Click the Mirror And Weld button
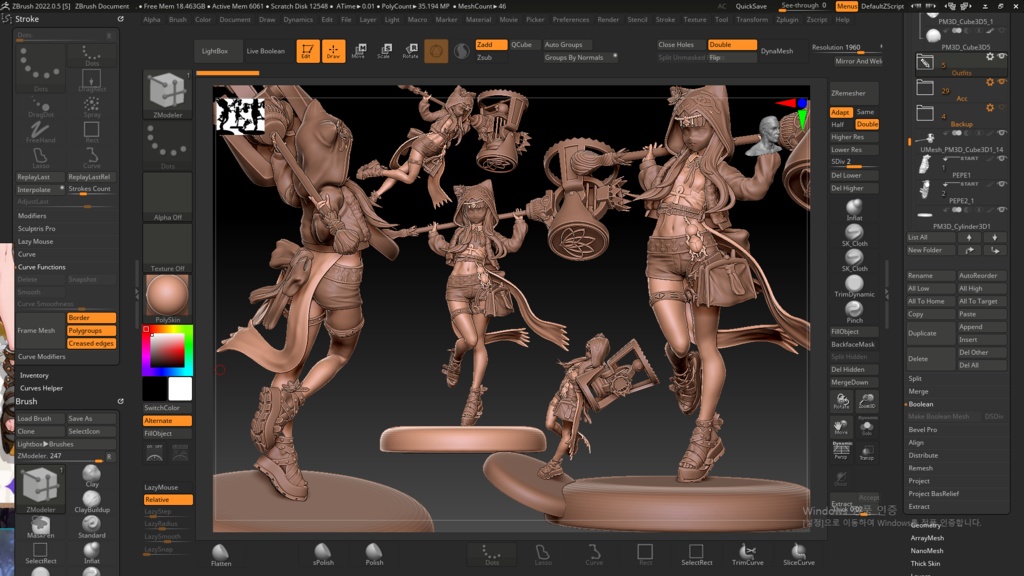1024x576 pixels. click(x=857, y=61)
